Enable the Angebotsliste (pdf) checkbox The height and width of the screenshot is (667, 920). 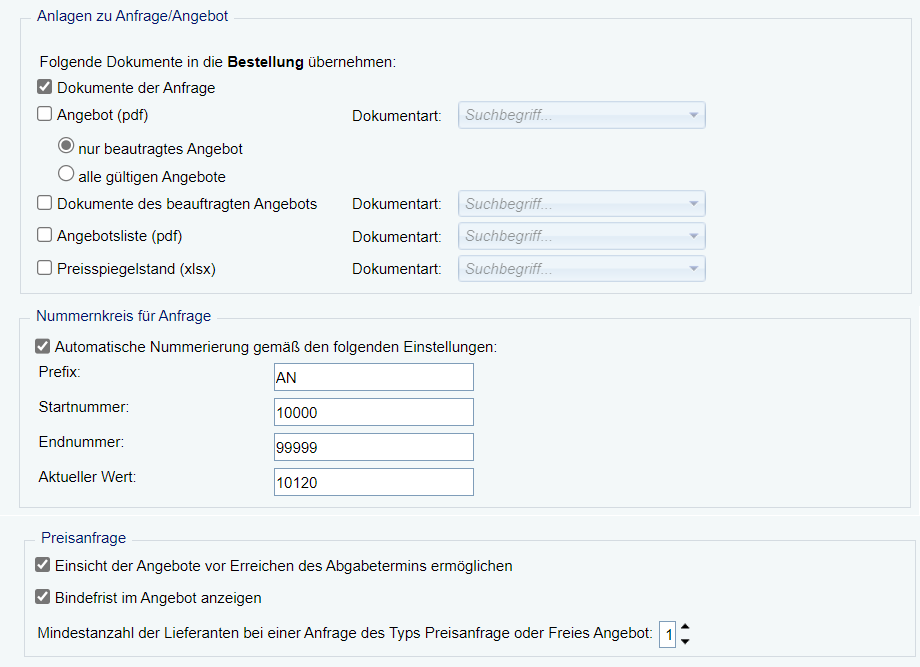click(44, 236)
